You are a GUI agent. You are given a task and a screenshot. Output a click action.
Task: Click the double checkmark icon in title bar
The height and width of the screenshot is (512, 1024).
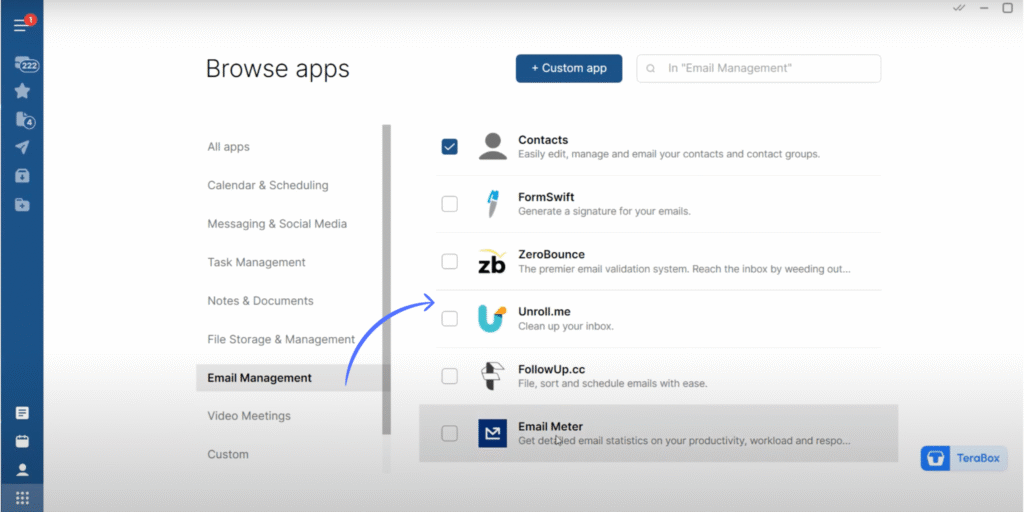click(958, 8)
